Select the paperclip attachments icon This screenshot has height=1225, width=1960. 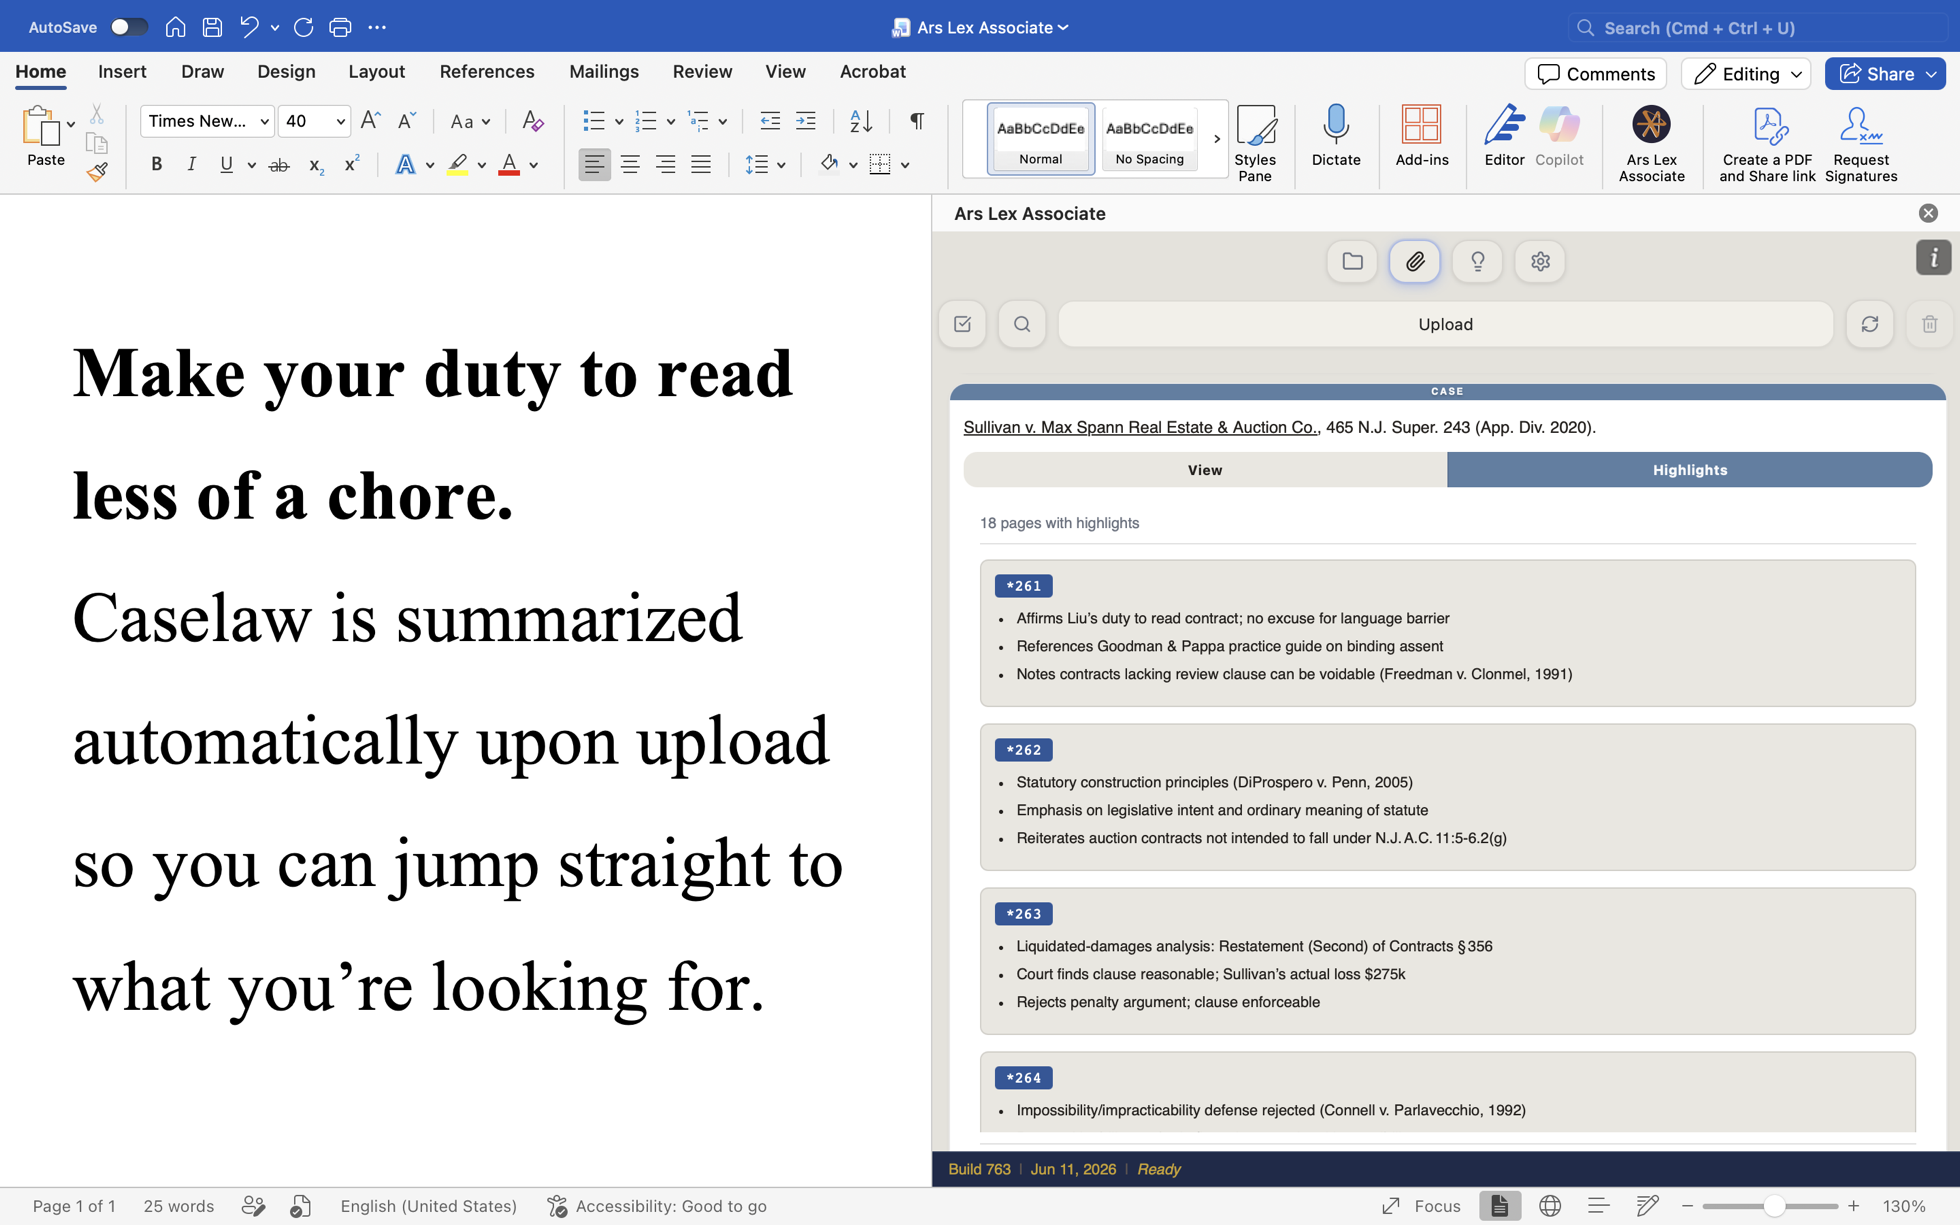point(1415,262)
